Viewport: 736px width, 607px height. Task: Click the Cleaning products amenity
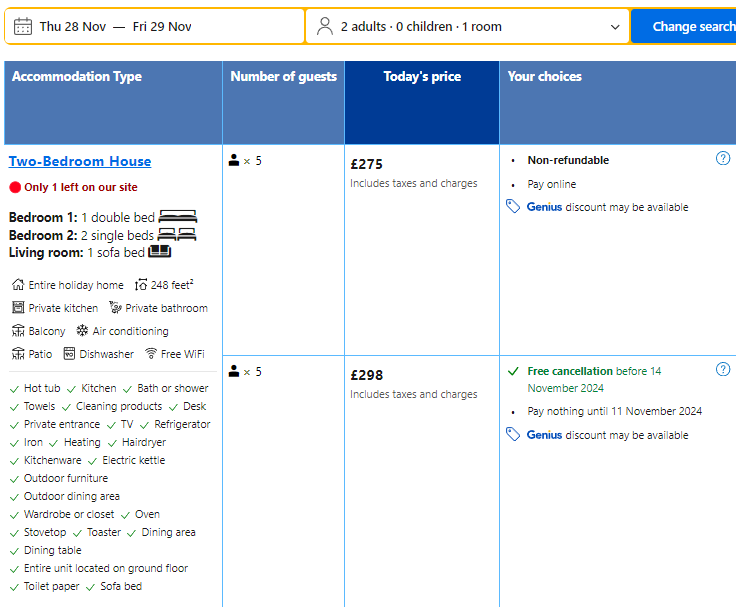tap(119, 406)
